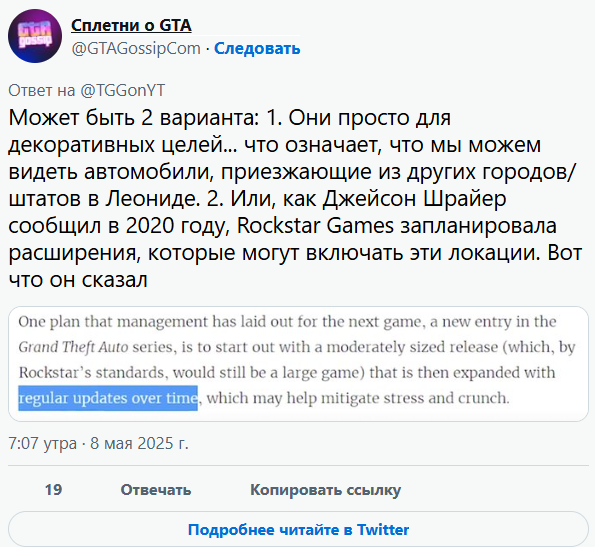Like the tweet showing 19 likes
The image size is (595, 547).
pos(54,489)
